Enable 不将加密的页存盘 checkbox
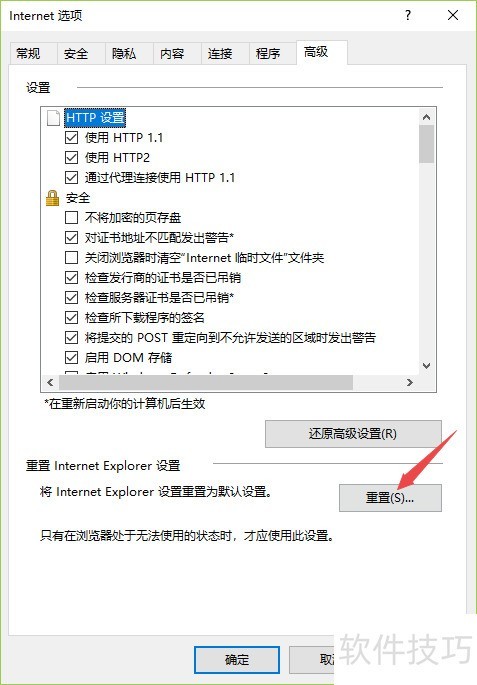477x685 pixels. coord(71,218)
